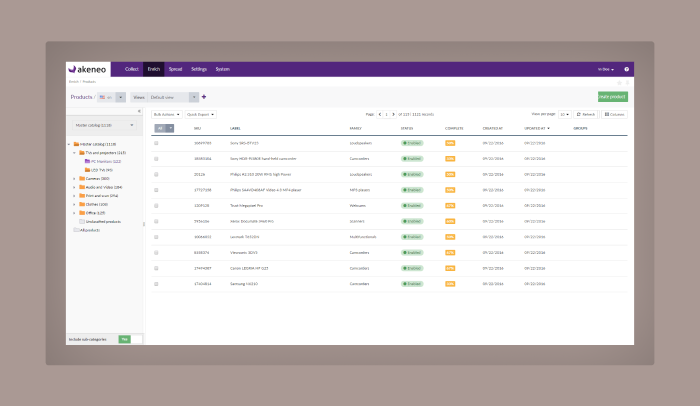Collapse the category sidebar with double-chevron icon
The width and height of the screenshot is (700, 406).
[x=139, y=111]
